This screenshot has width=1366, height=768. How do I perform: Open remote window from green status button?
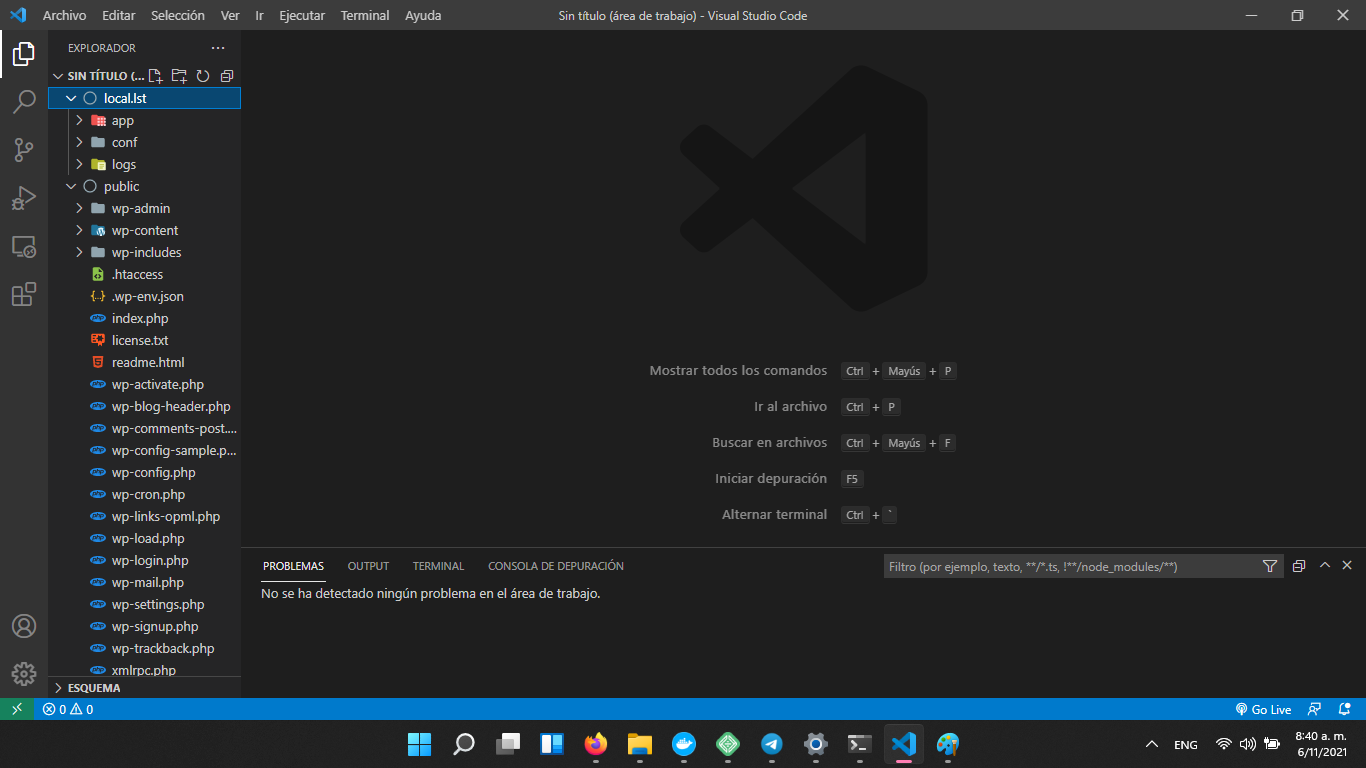pos(17,709)
